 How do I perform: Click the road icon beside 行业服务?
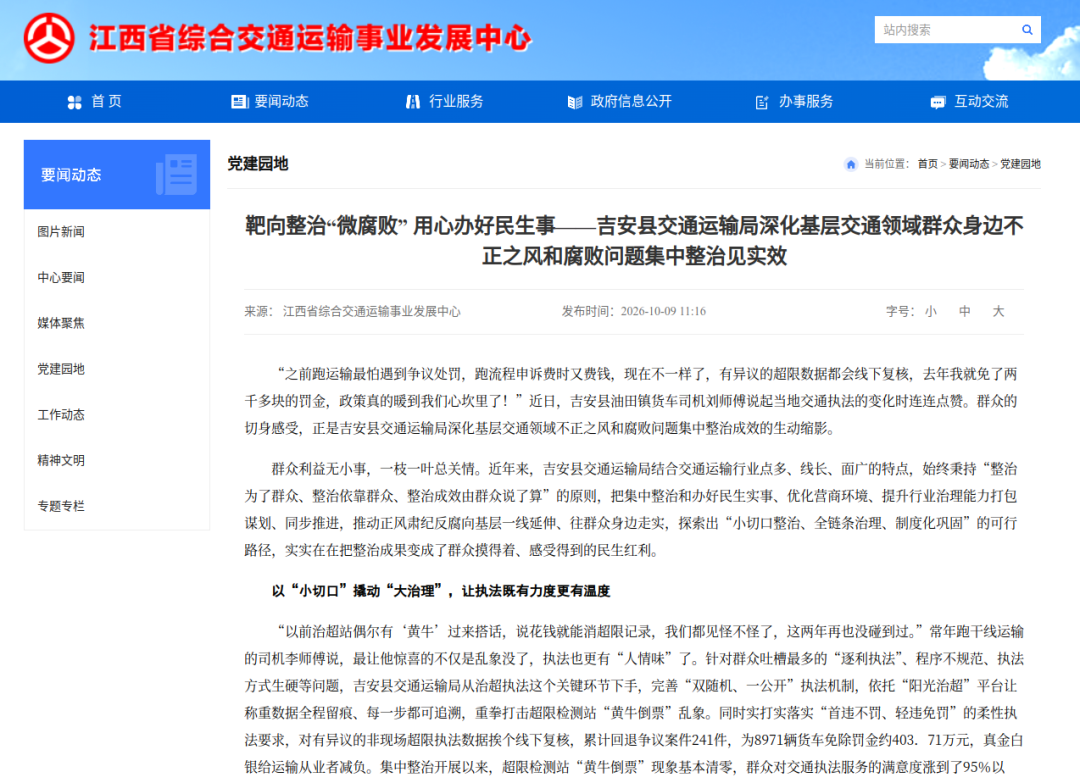tap(413, 102)
